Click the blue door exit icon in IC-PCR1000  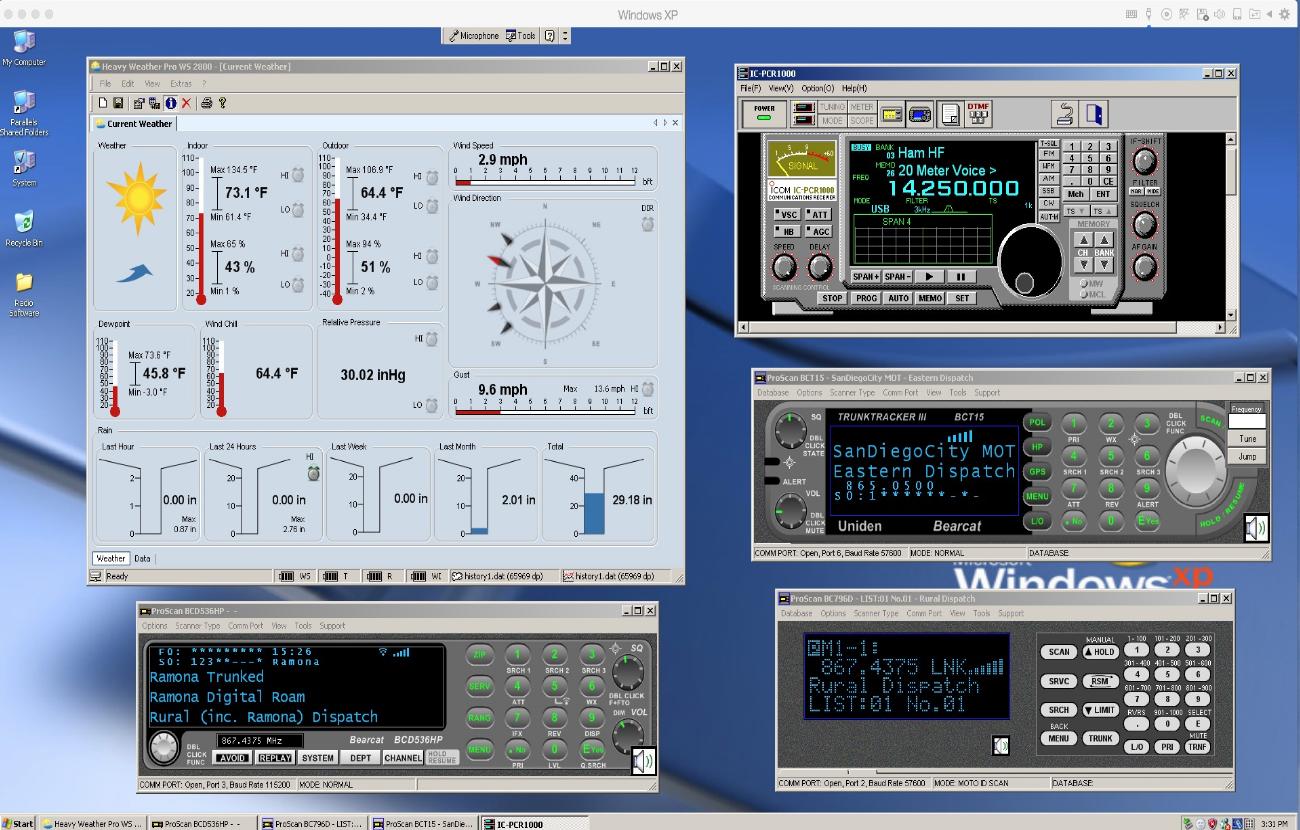[1095, 114]
